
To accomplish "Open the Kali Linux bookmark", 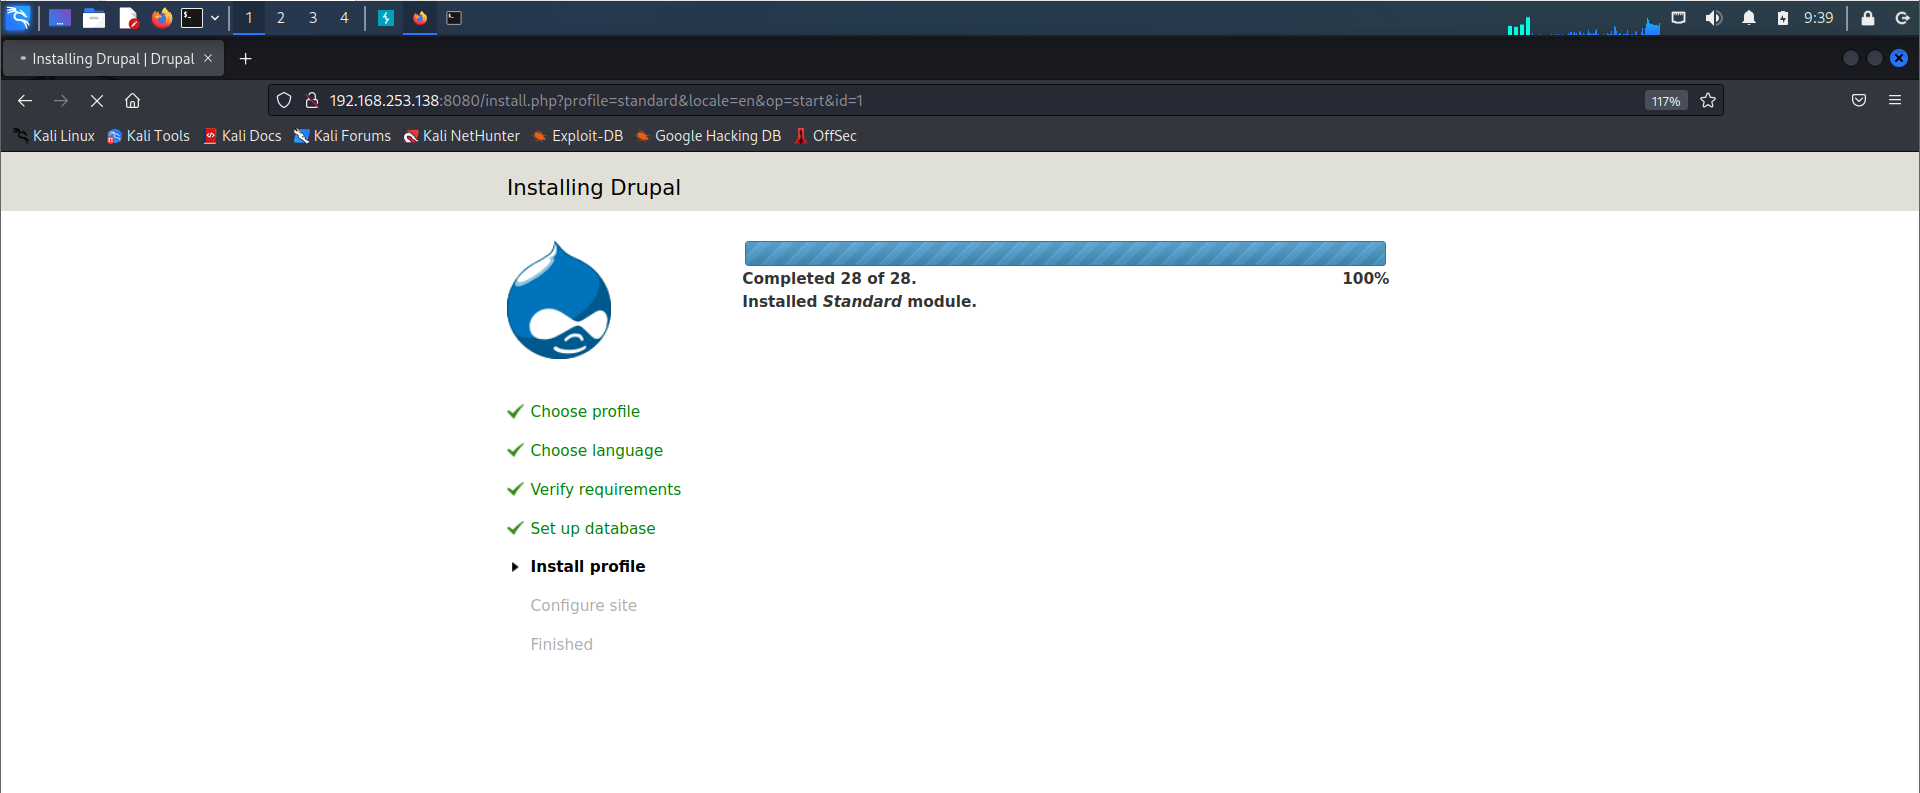I will 53,136.
